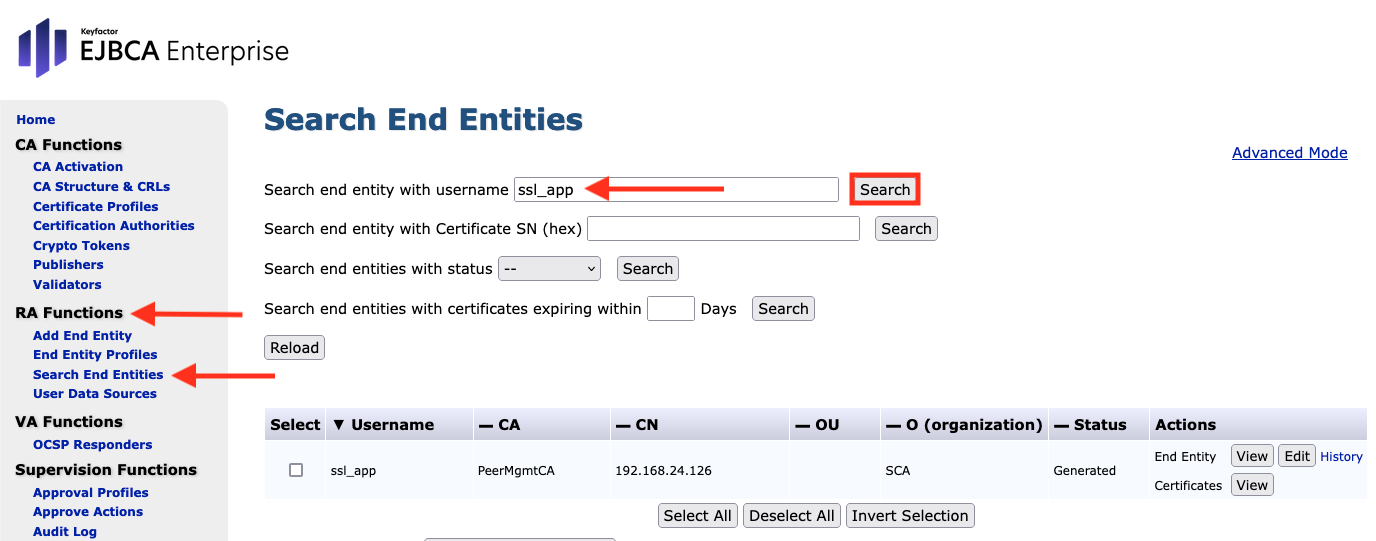Click Select All button
This screenshot has width=1376, height=541.
pos(698,516)
